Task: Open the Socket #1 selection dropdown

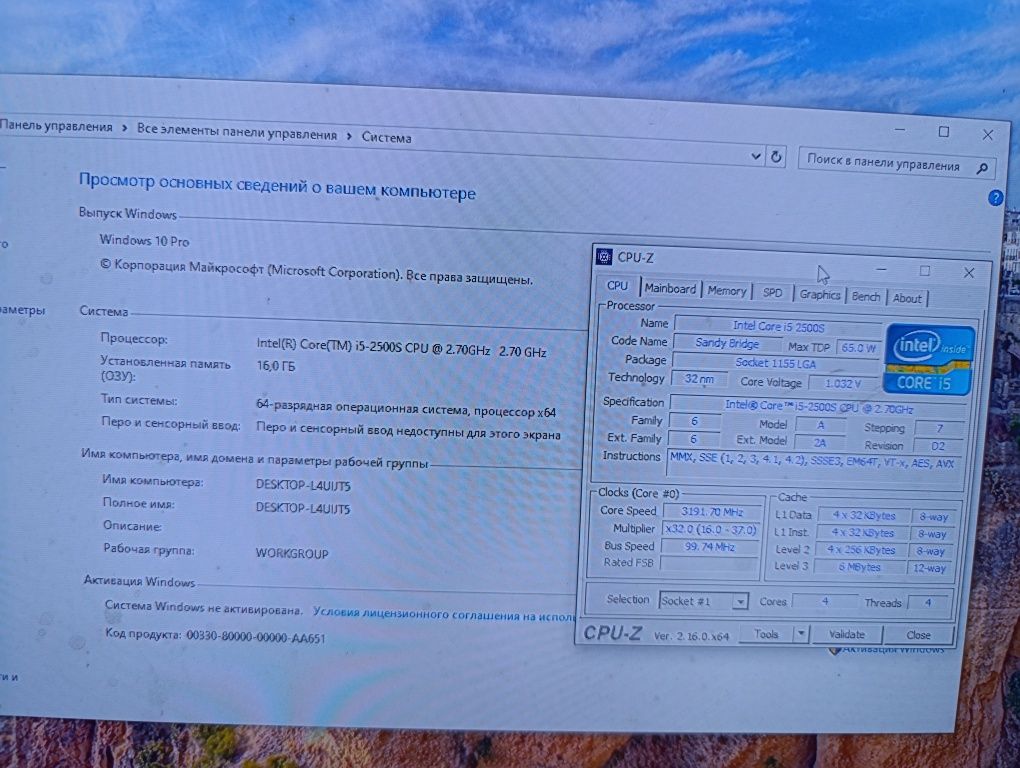Action: point(703,601)
